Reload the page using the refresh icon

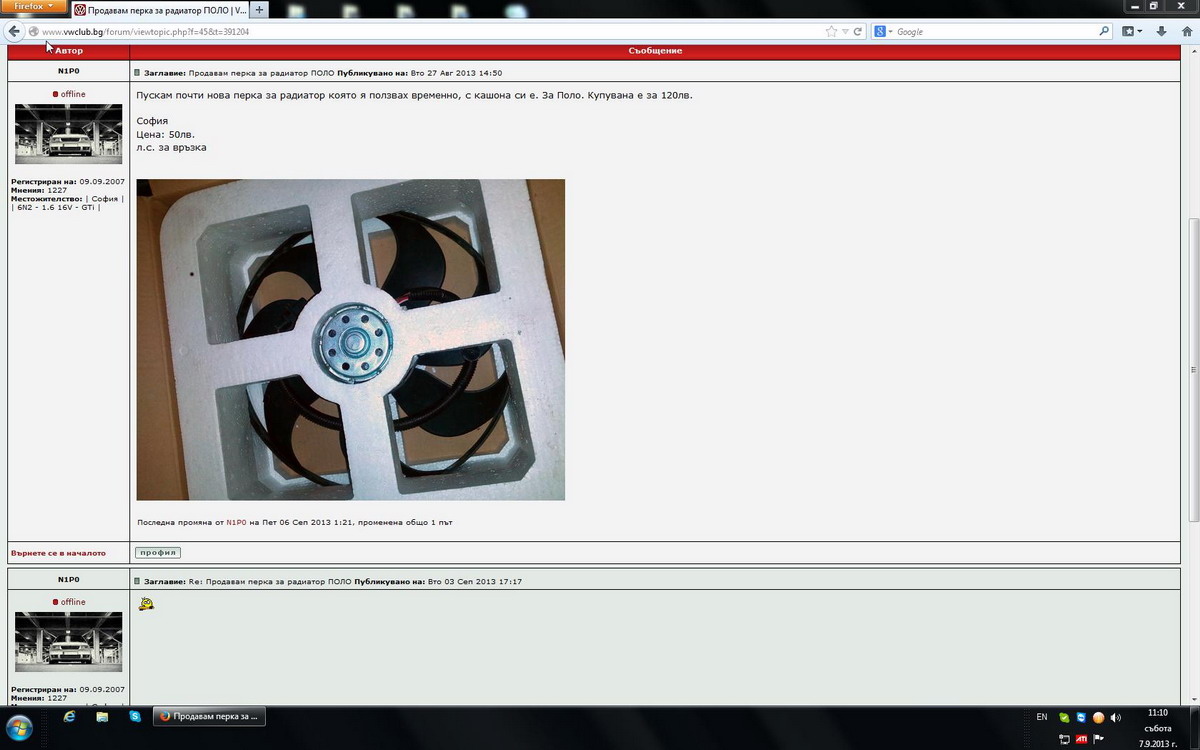pyautogui.click(x=858, y=32)
